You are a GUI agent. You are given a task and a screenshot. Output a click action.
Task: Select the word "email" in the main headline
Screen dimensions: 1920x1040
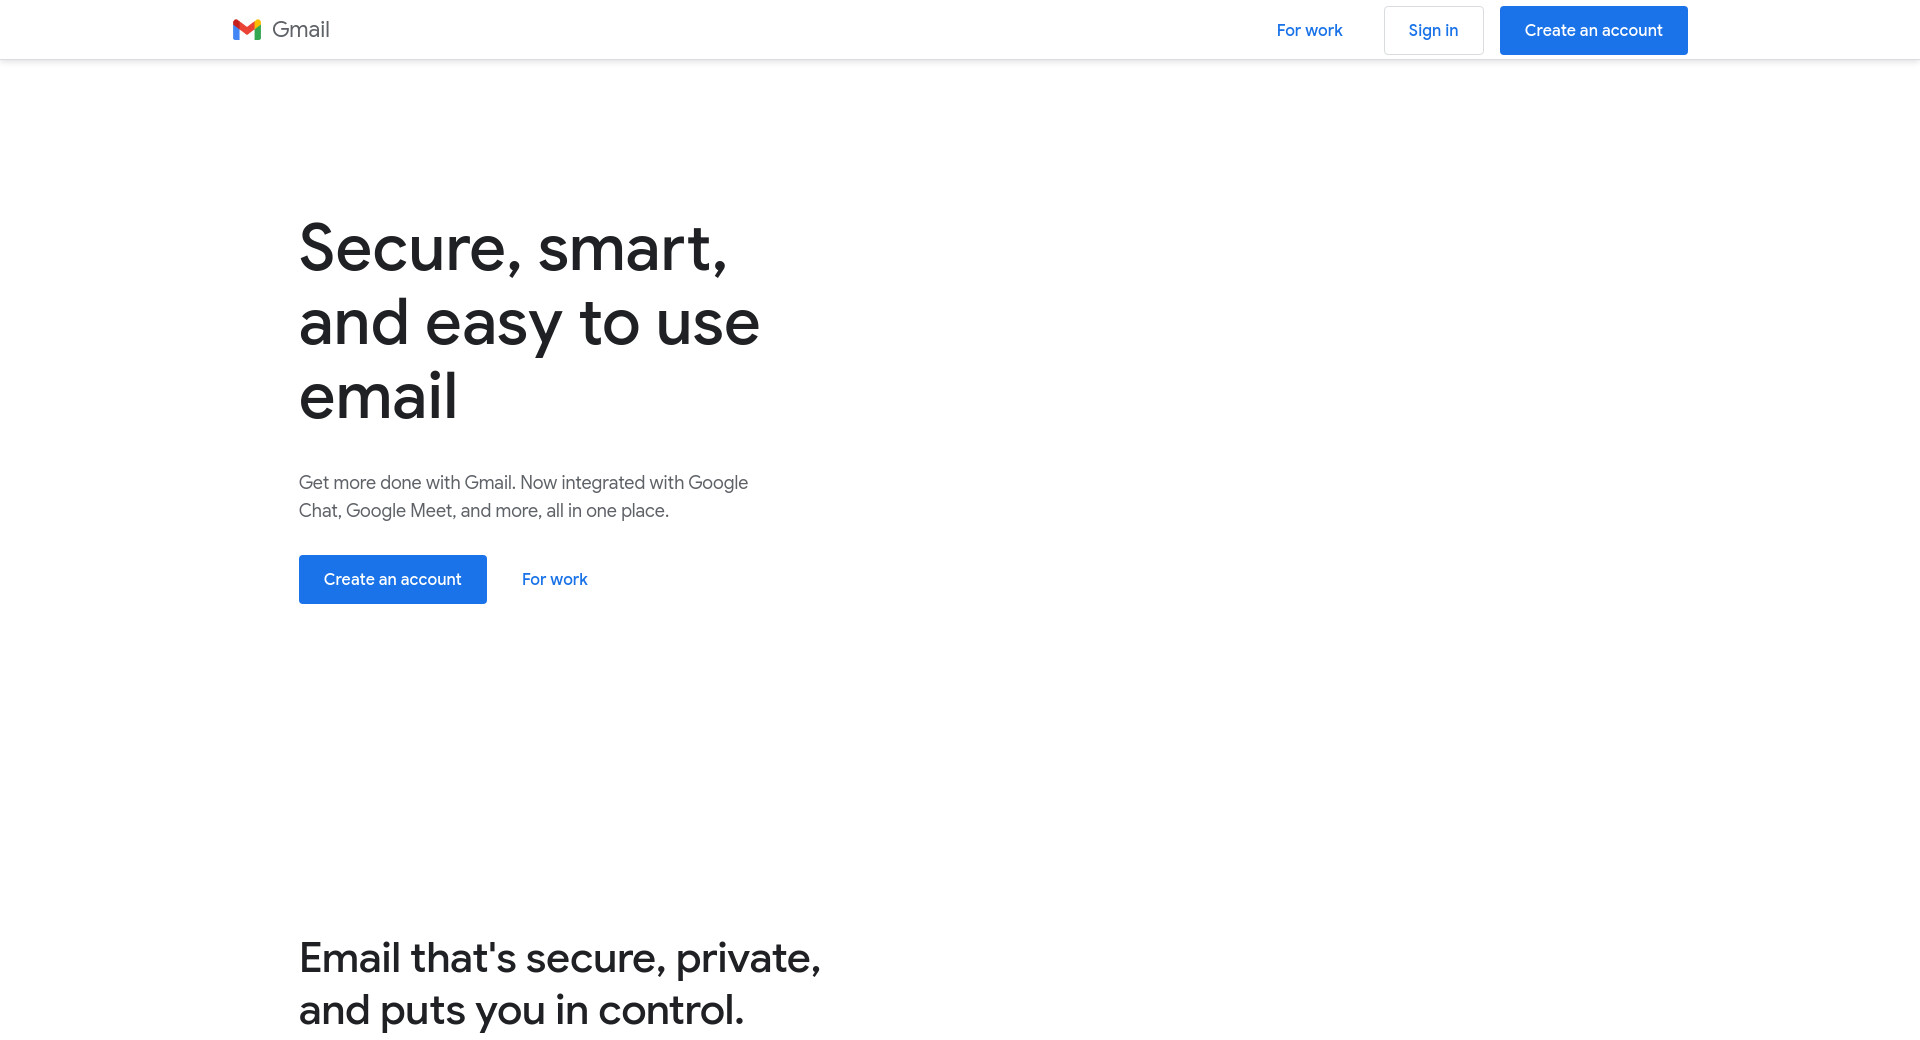pyautogui.click(x=378, y=397)
